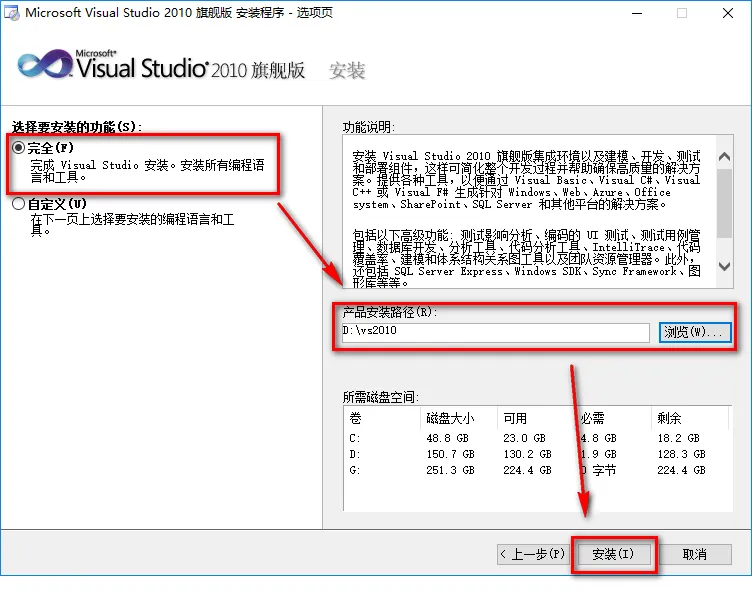
Task: Click the 磁盘大小 column header
Action: click(459, 418)
